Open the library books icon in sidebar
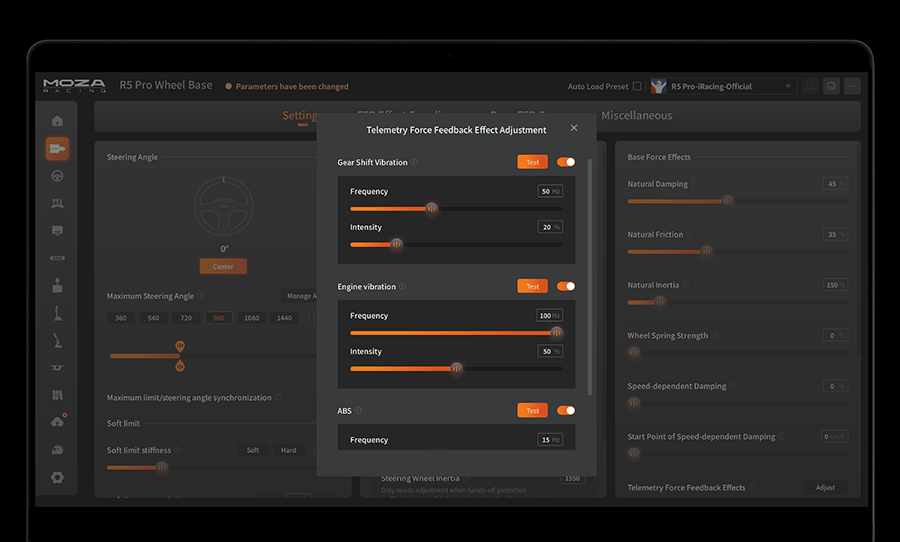The height and width of the screenshot is (542, 900). pos(57,395)
